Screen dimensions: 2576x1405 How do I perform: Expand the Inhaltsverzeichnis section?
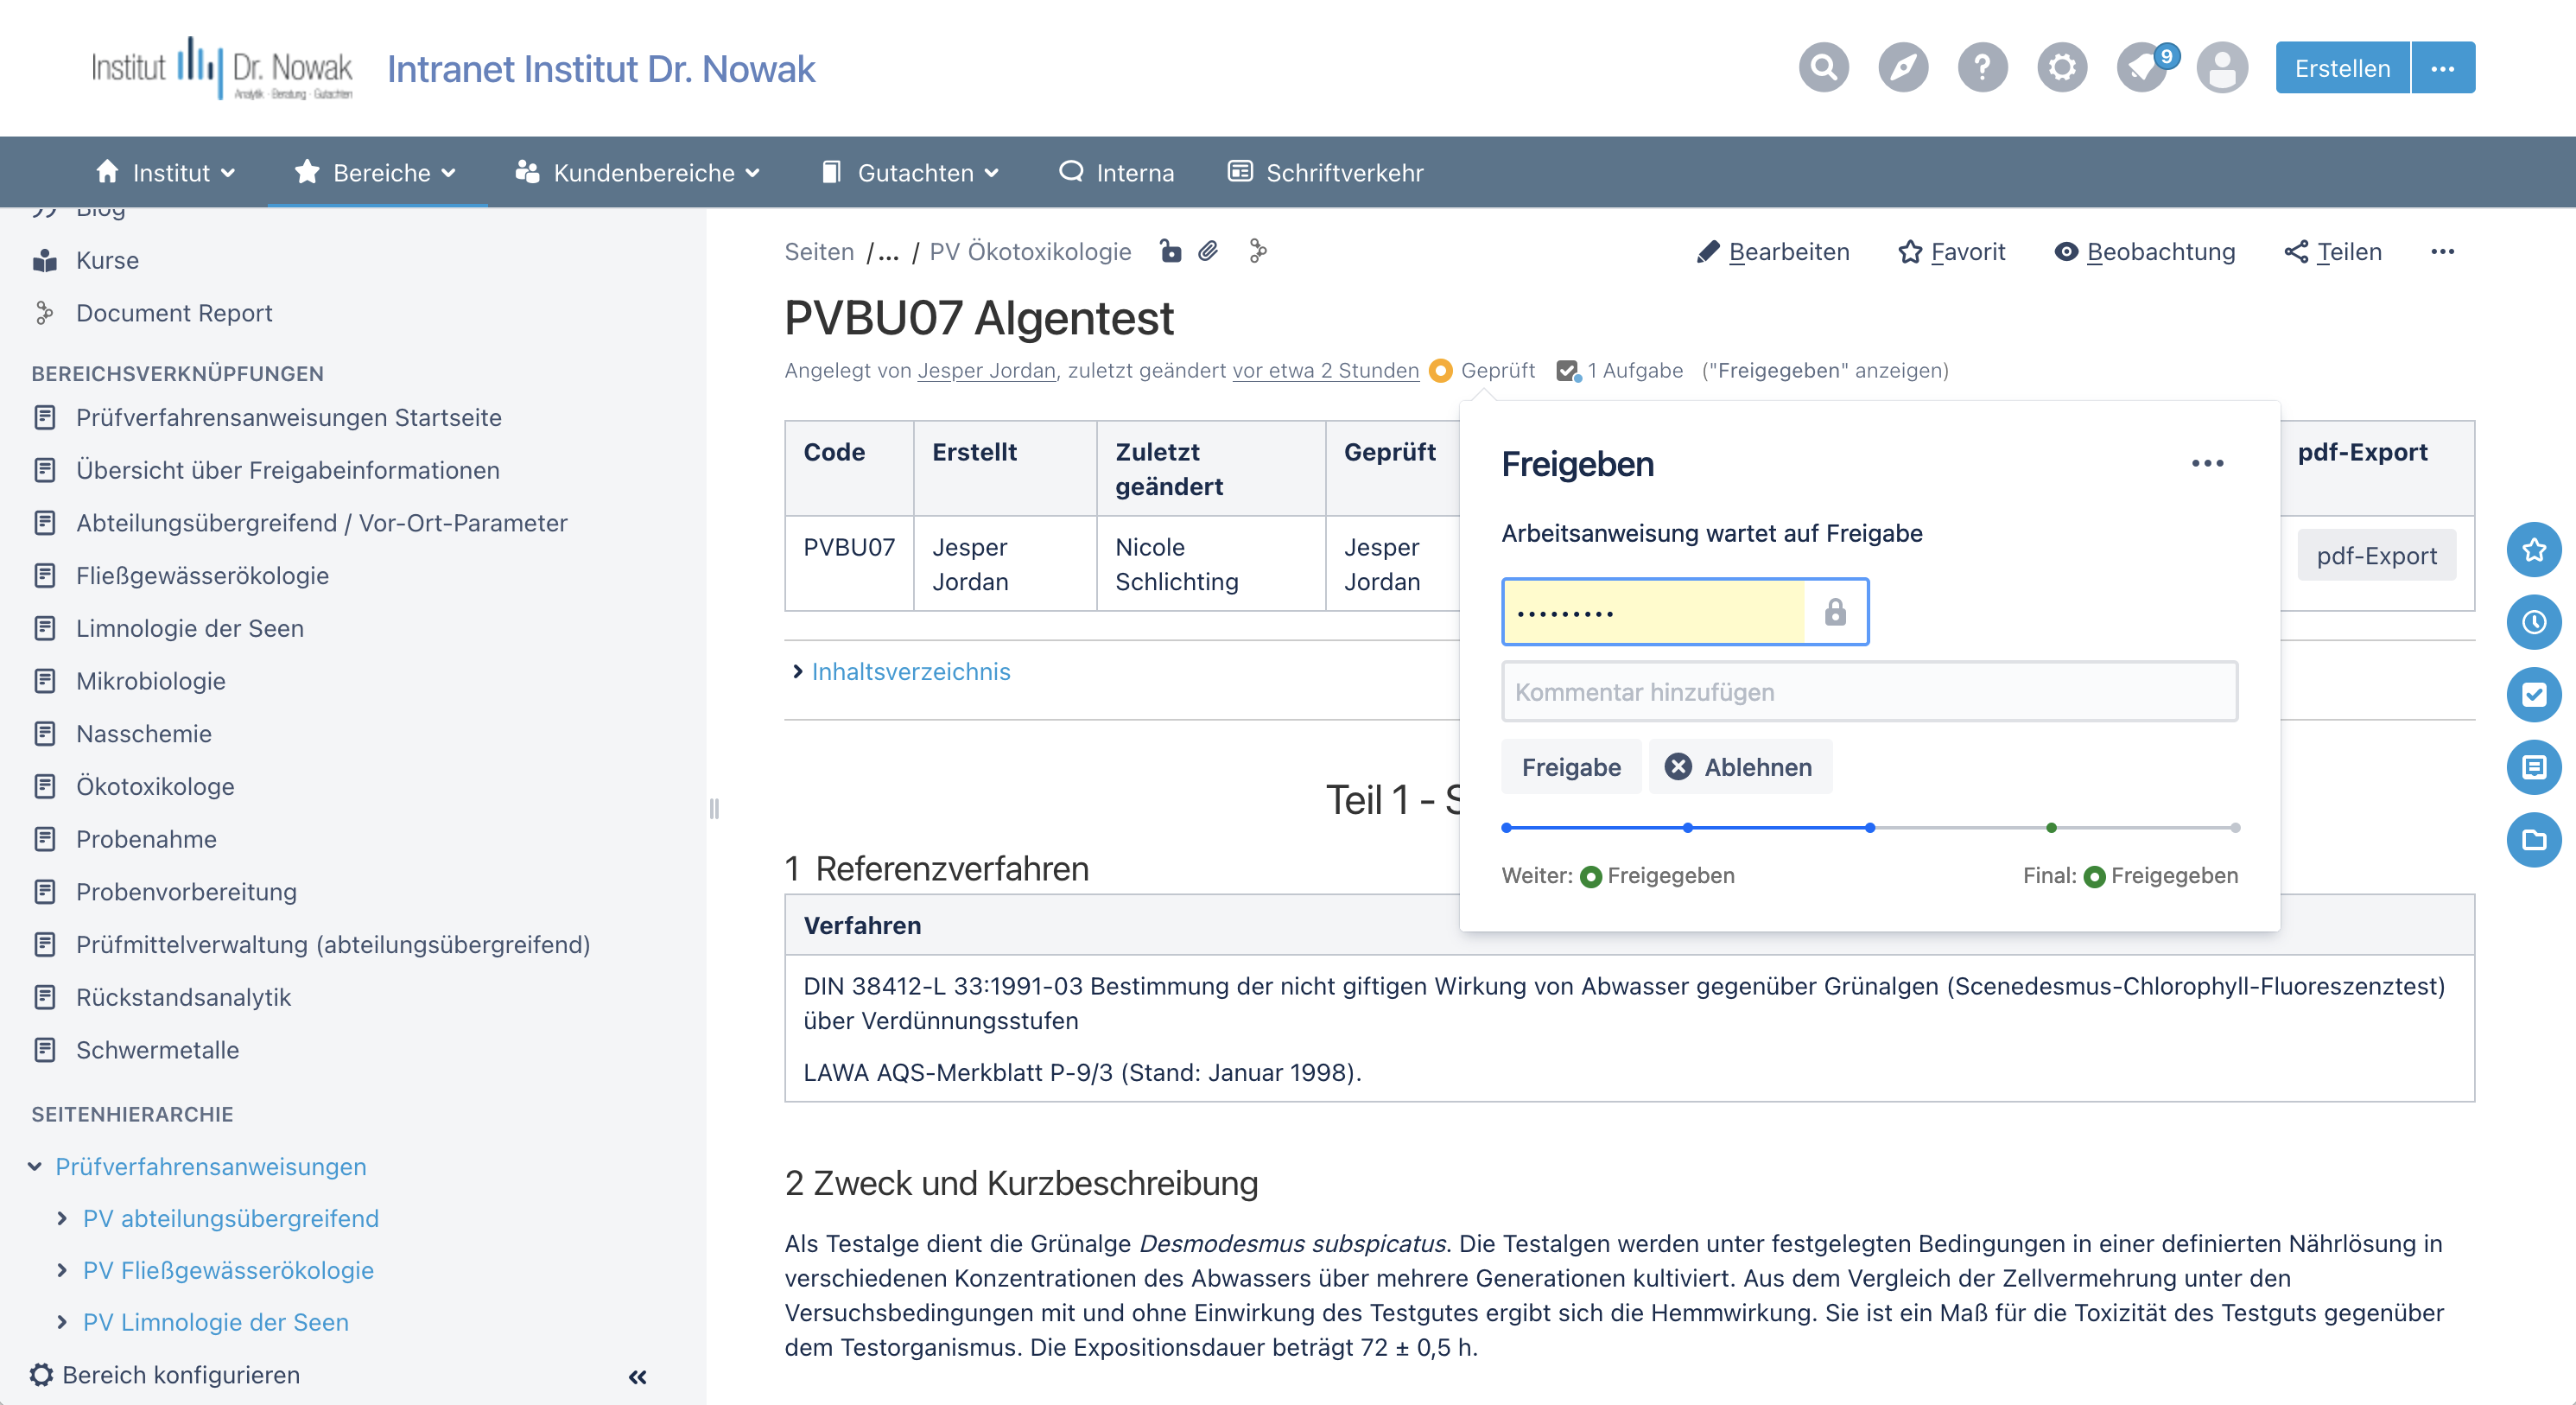click(901, 671)
